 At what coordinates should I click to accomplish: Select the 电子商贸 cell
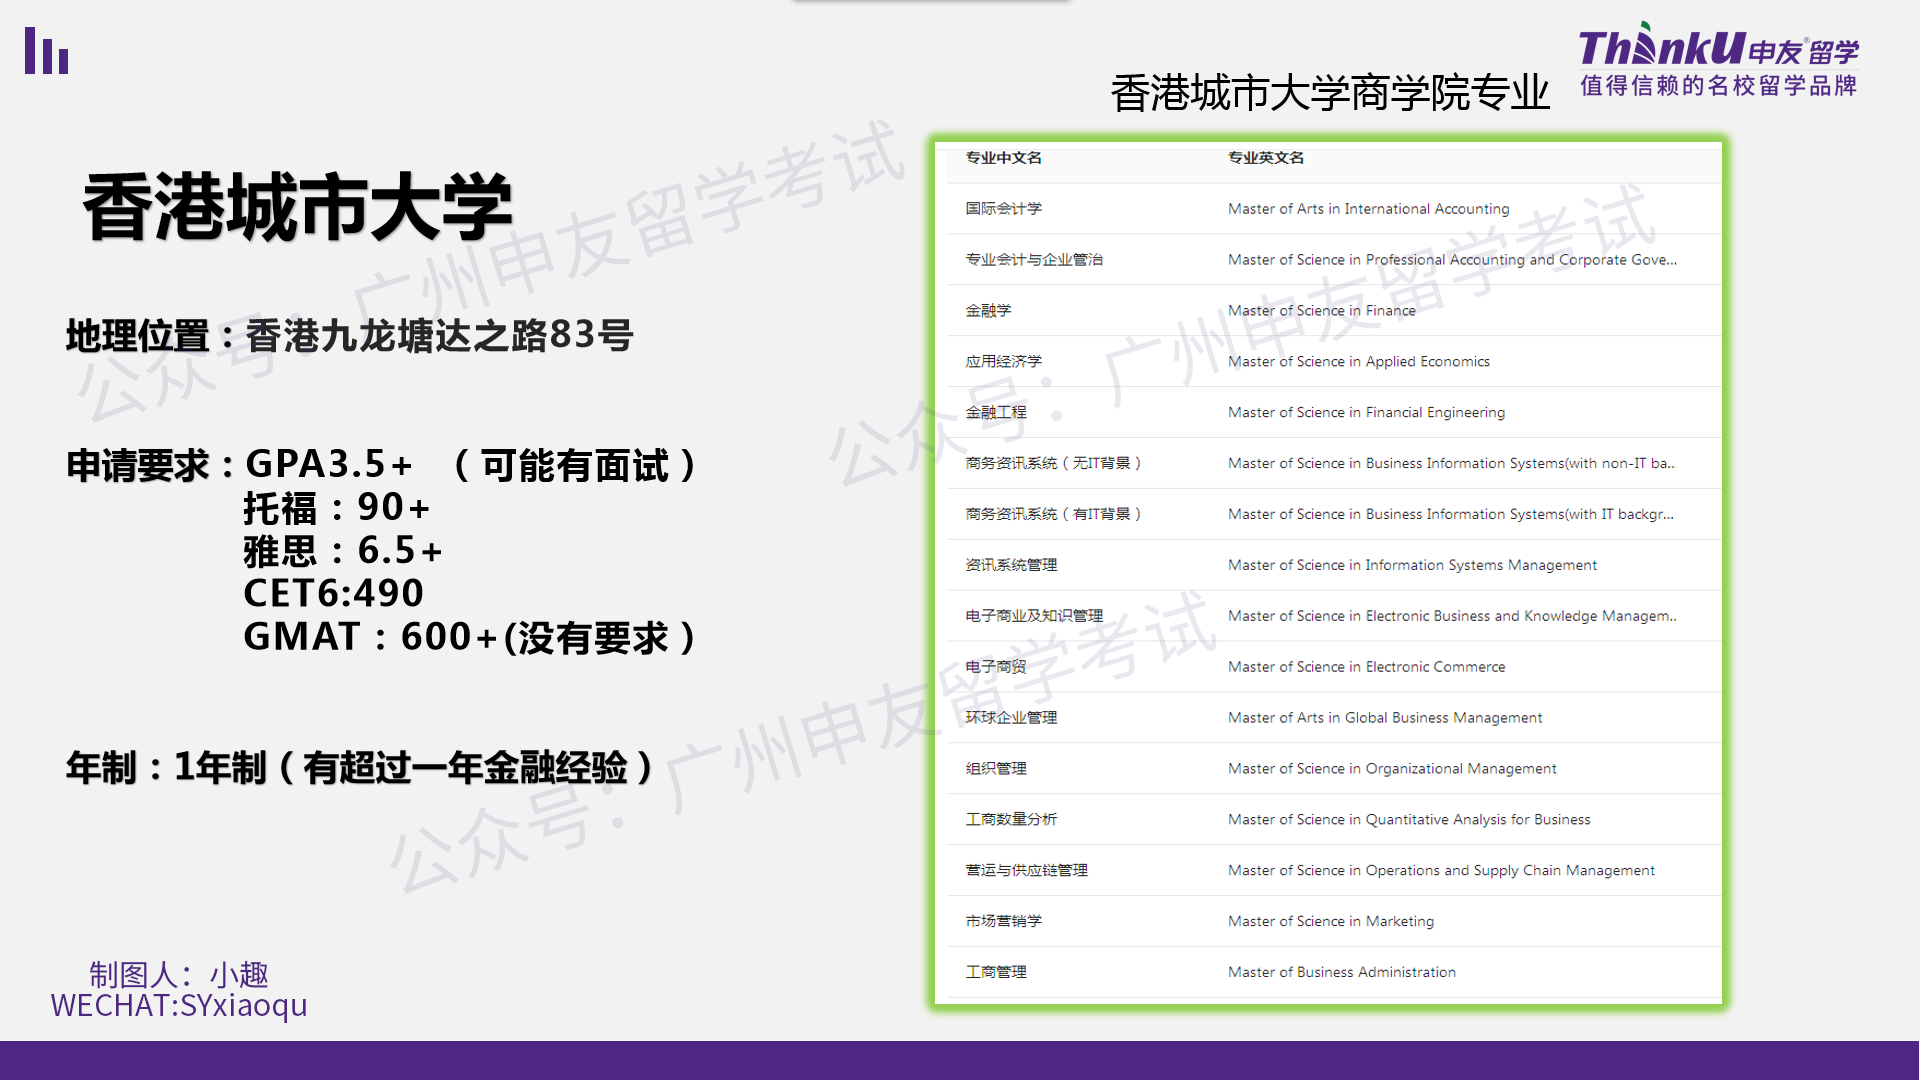996,667
